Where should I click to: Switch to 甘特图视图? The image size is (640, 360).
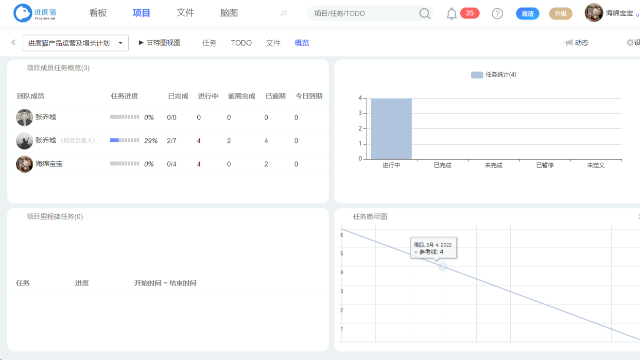coord(163,42)
